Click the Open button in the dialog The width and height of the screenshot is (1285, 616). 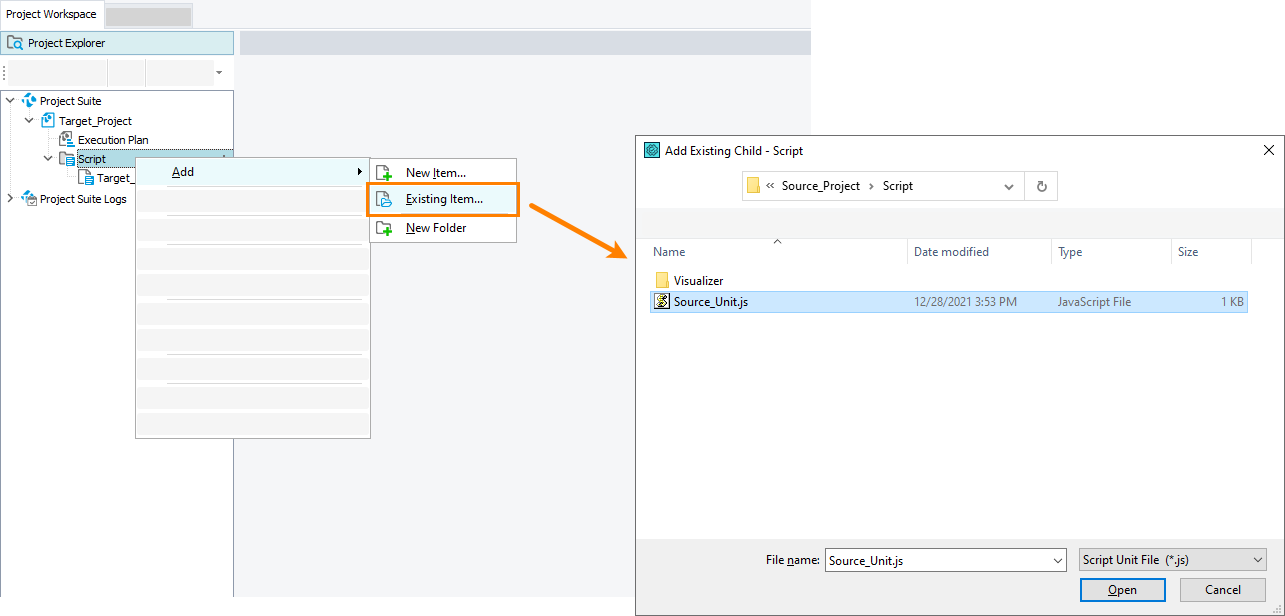coord(1122,589)
